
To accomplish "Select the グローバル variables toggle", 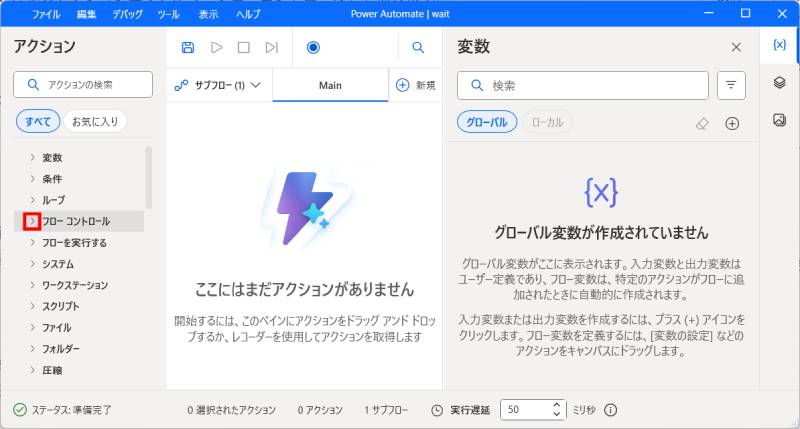I will pos(487,122).
